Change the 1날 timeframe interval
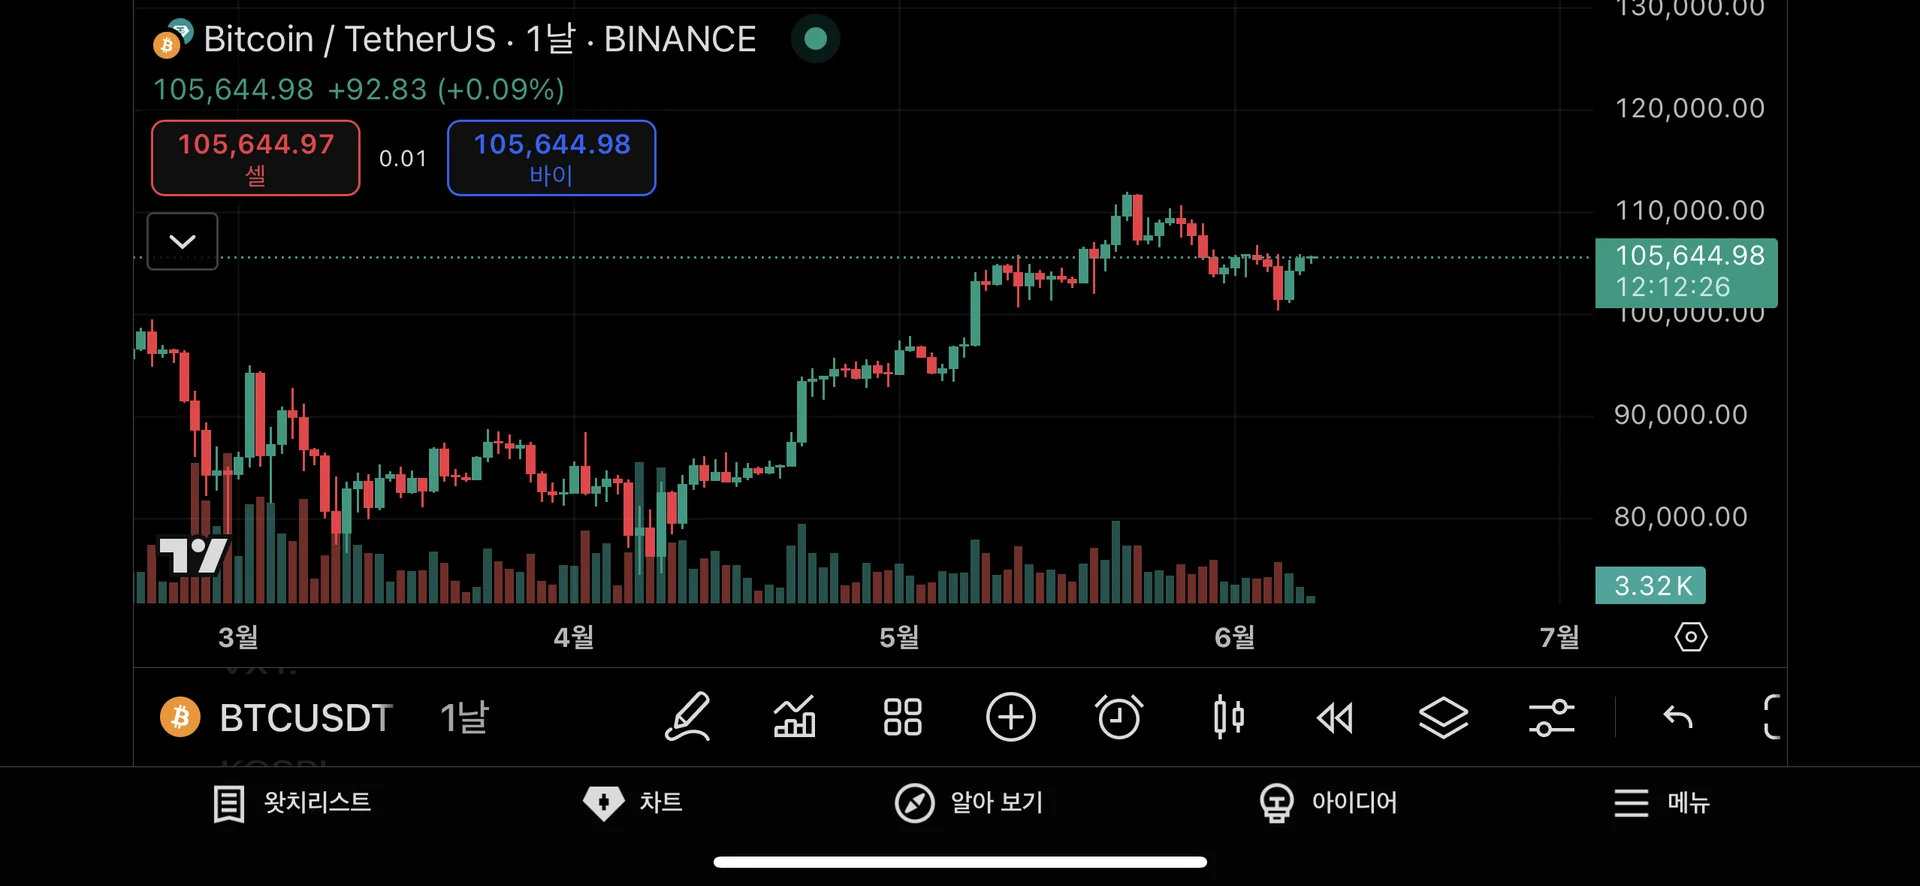 coord(464,717)
